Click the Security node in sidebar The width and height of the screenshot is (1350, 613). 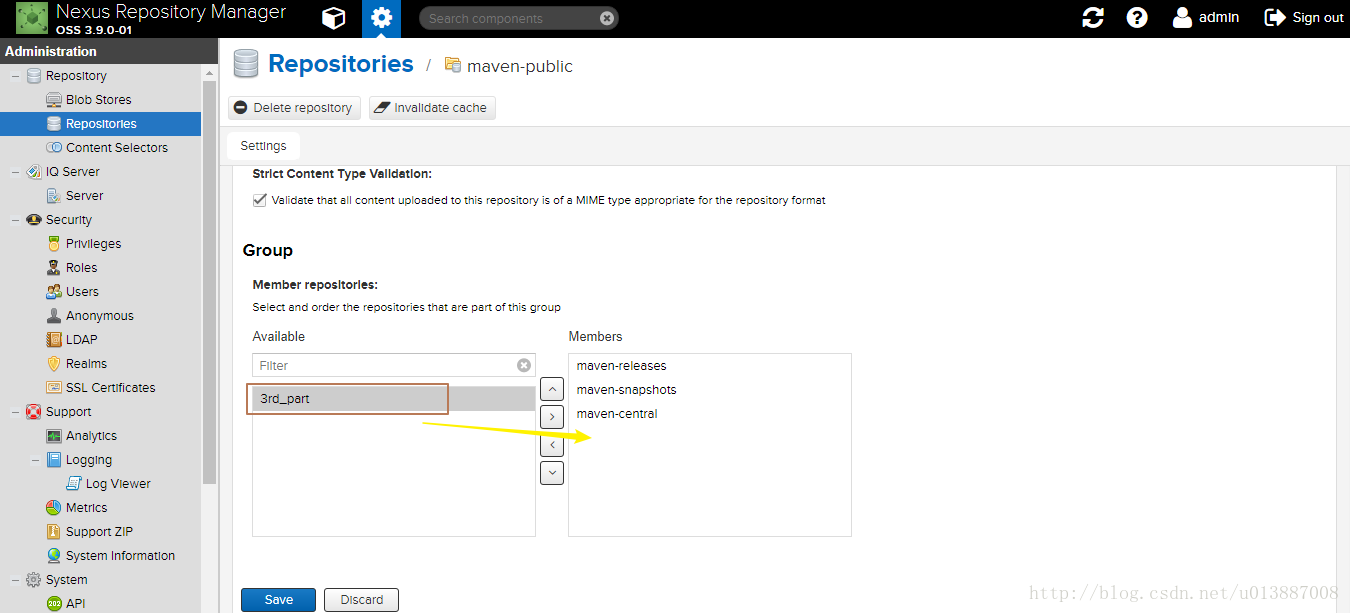pyautogui.click(x=68, y=219)
